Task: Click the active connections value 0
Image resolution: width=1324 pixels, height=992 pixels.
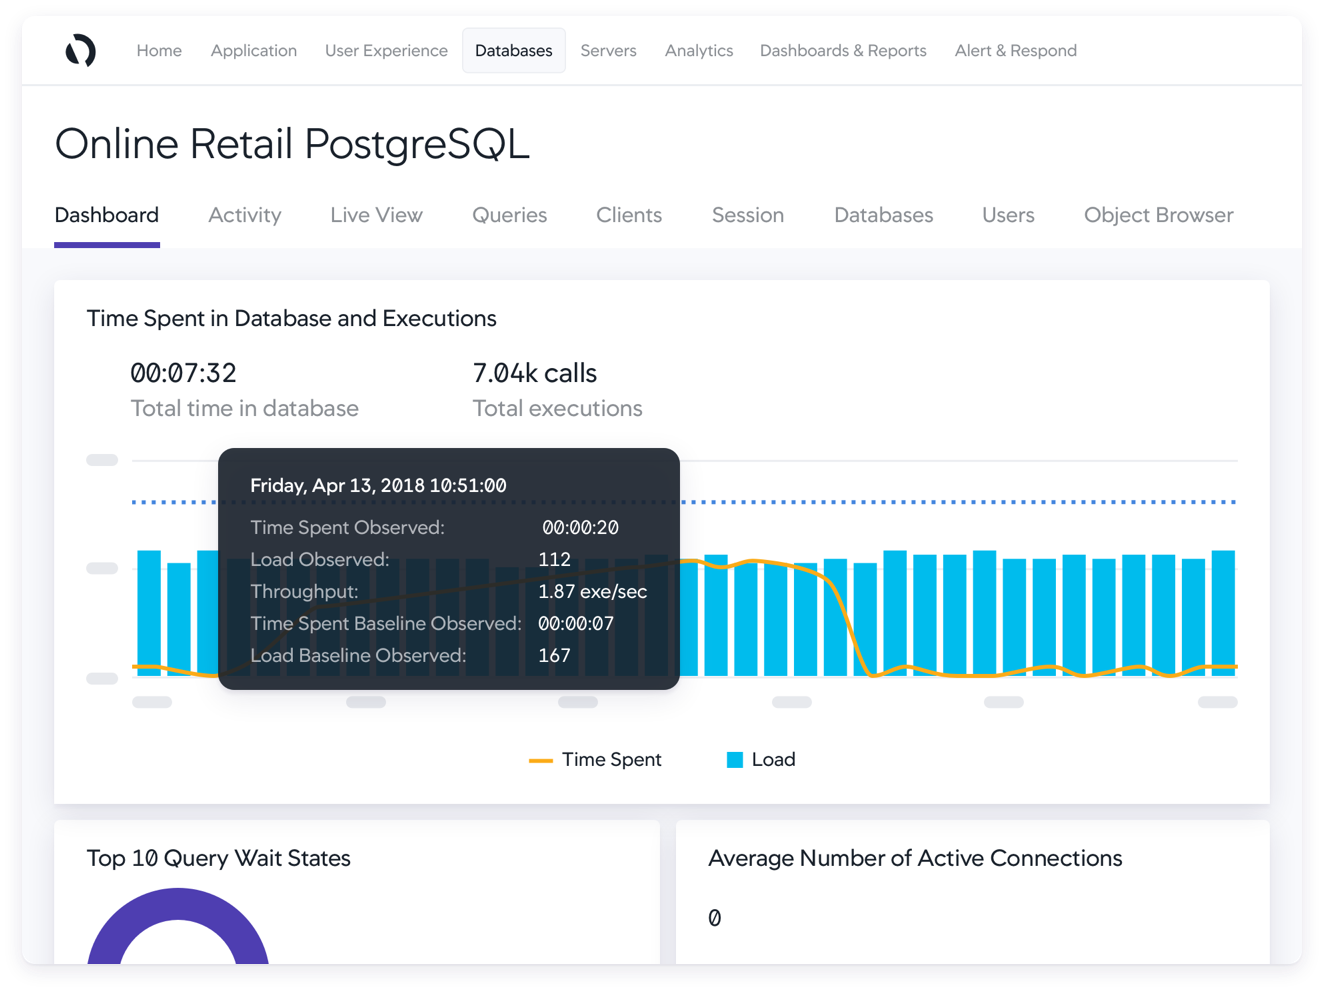Action: point(714,918)
